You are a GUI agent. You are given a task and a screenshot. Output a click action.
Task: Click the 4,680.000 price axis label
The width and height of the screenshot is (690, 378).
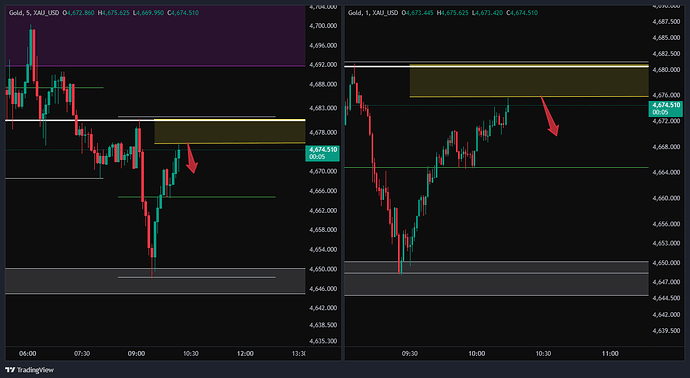(x=667, y=70)
